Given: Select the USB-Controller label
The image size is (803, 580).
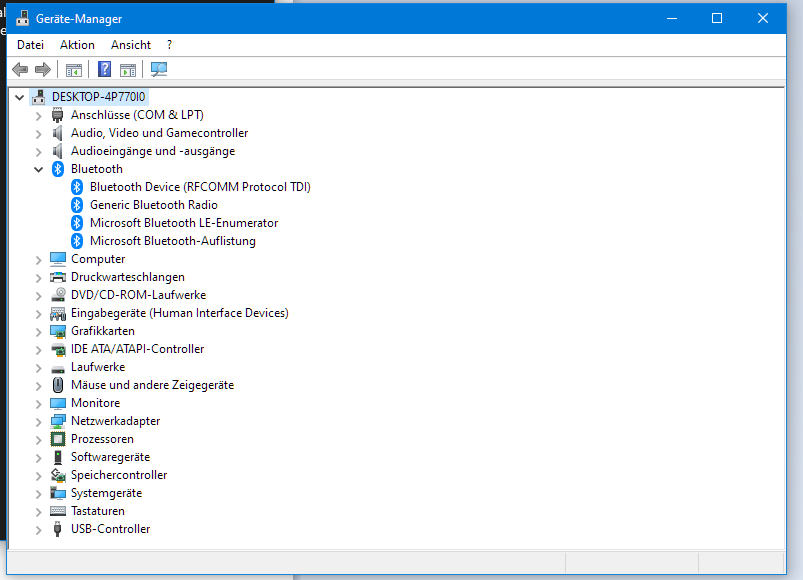Looking at the screenshot, I should (110, 529).
